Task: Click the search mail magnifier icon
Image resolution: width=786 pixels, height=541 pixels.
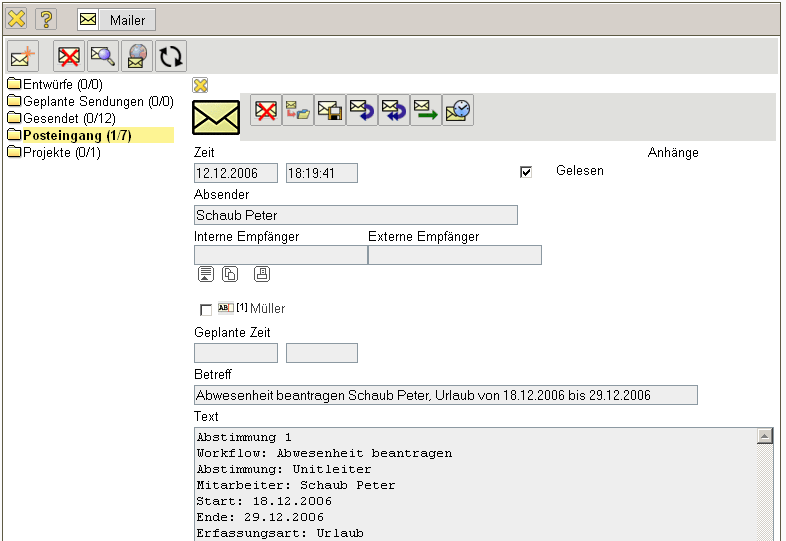Action: pyautogui.click(x=102, y=57)
